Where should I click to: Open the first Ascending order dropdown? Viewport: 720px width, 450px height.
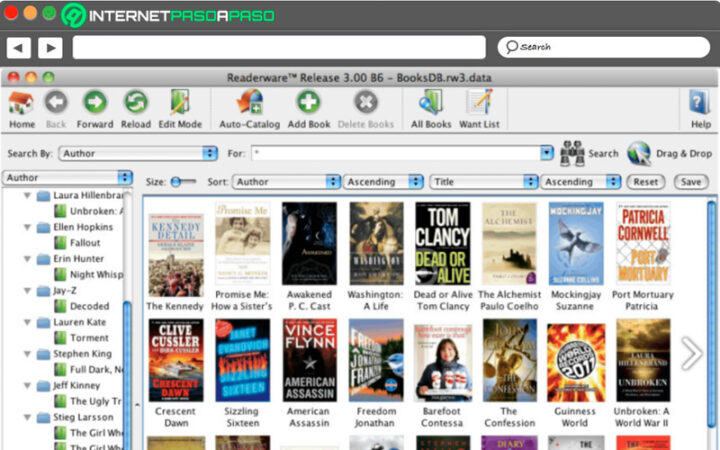pos(383,182)
